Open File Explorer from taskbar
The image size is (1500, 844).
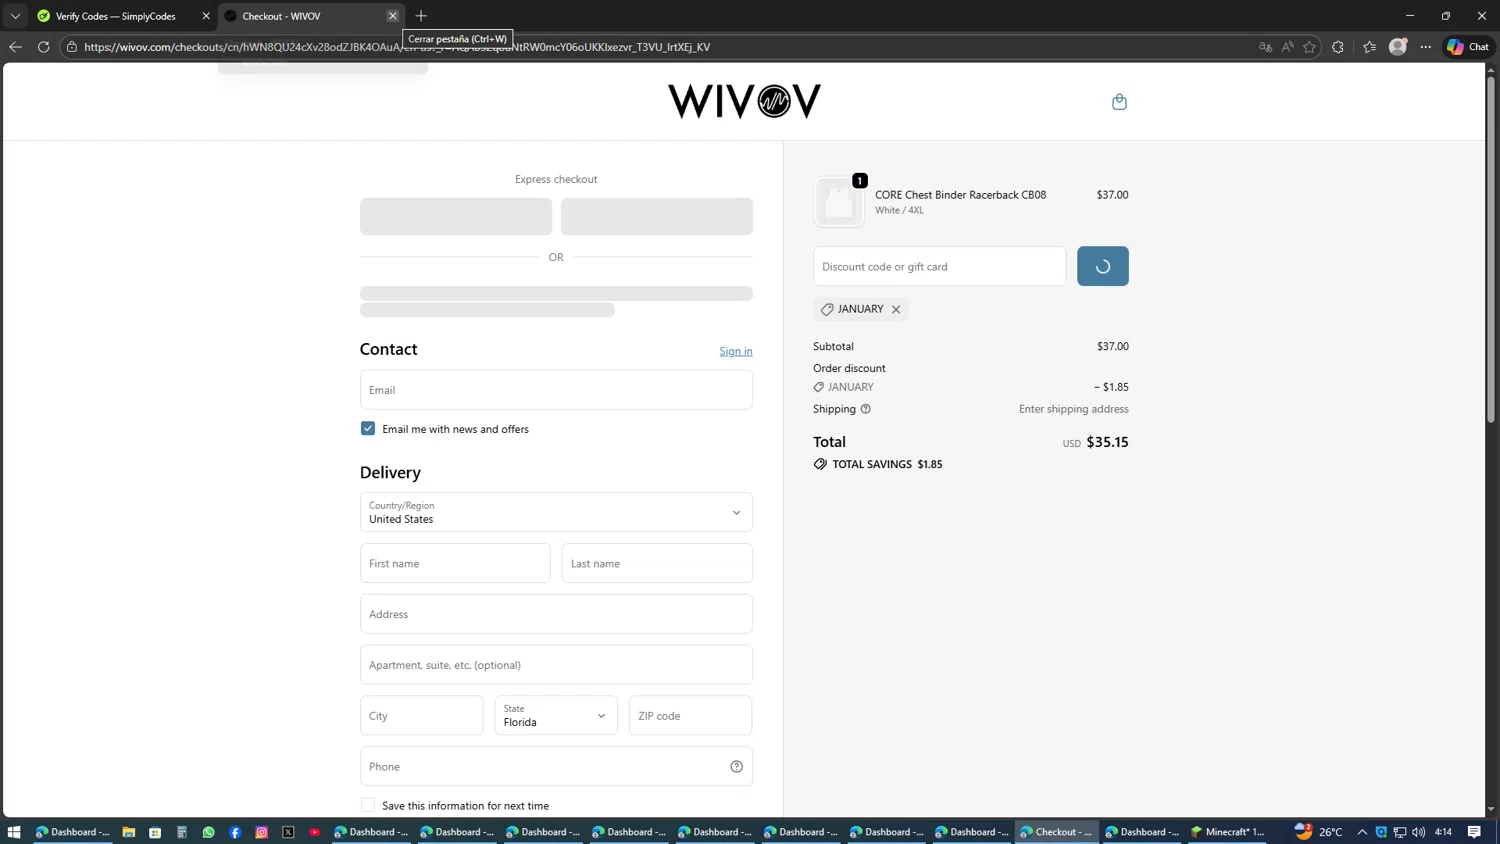click(x=129, y=832)
